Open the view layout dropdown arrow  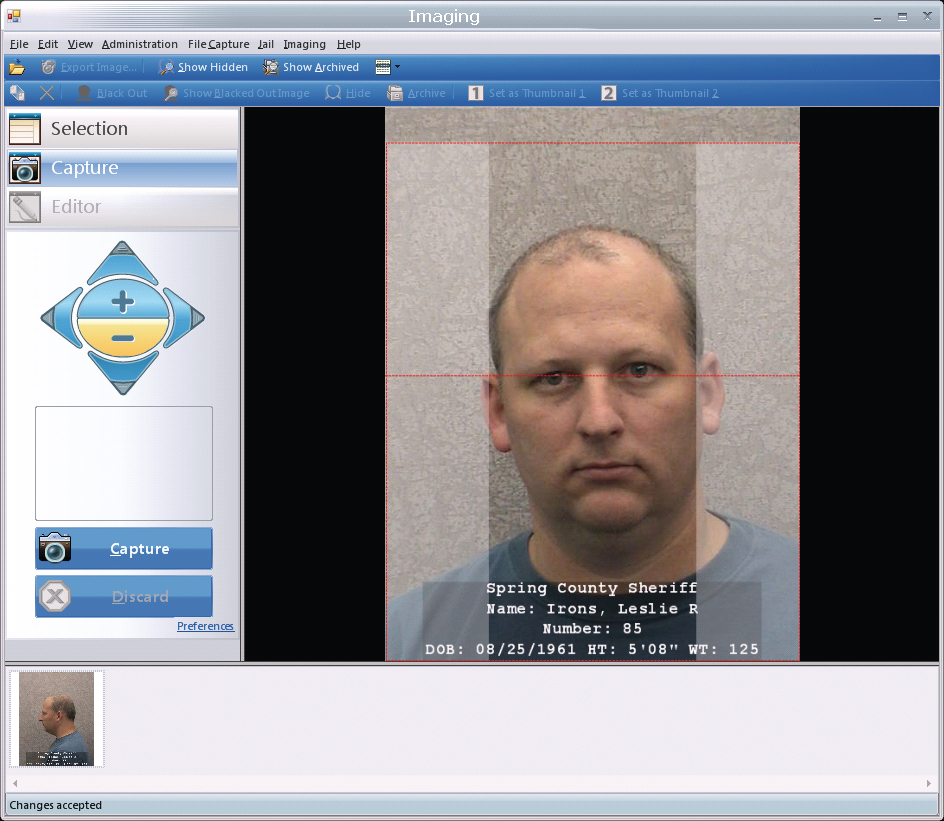(x=397, y=67)
